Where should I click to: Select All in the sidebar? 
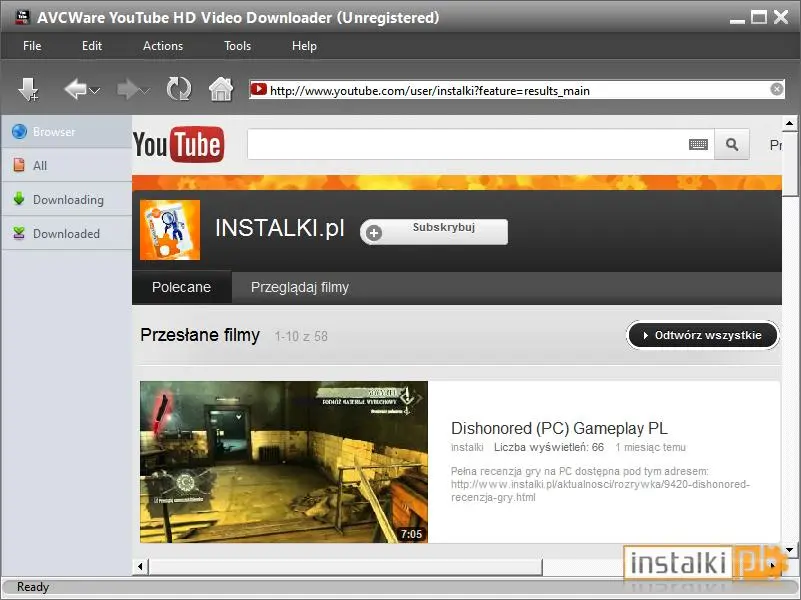tap(66, 165)
